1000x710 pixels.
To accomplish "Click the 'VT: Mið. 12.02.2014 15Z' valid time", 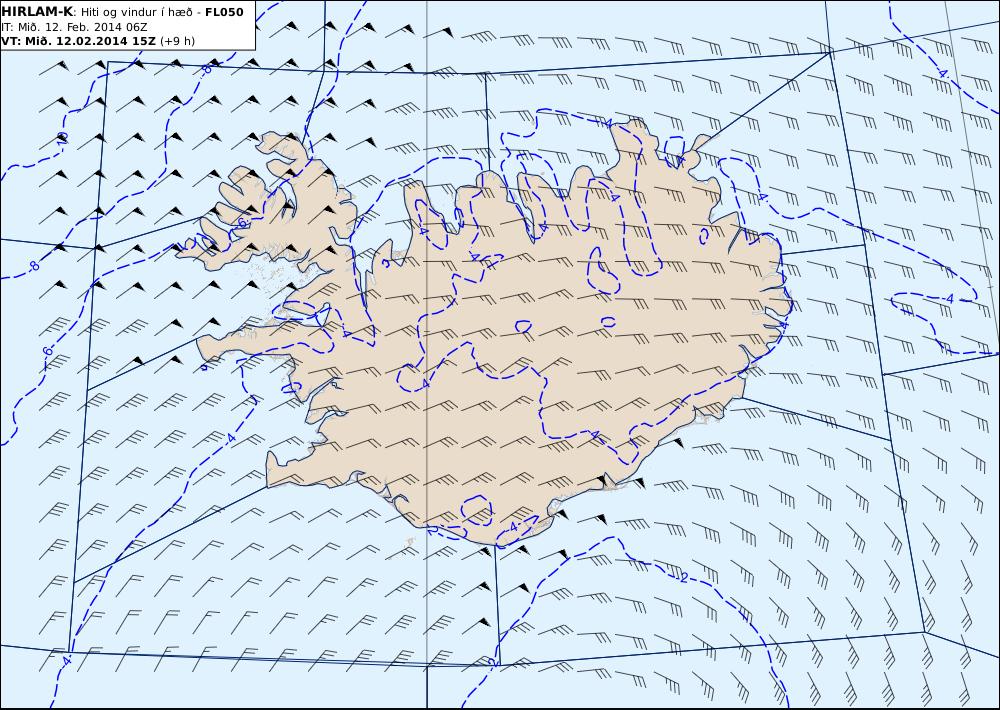I will 78,41.
